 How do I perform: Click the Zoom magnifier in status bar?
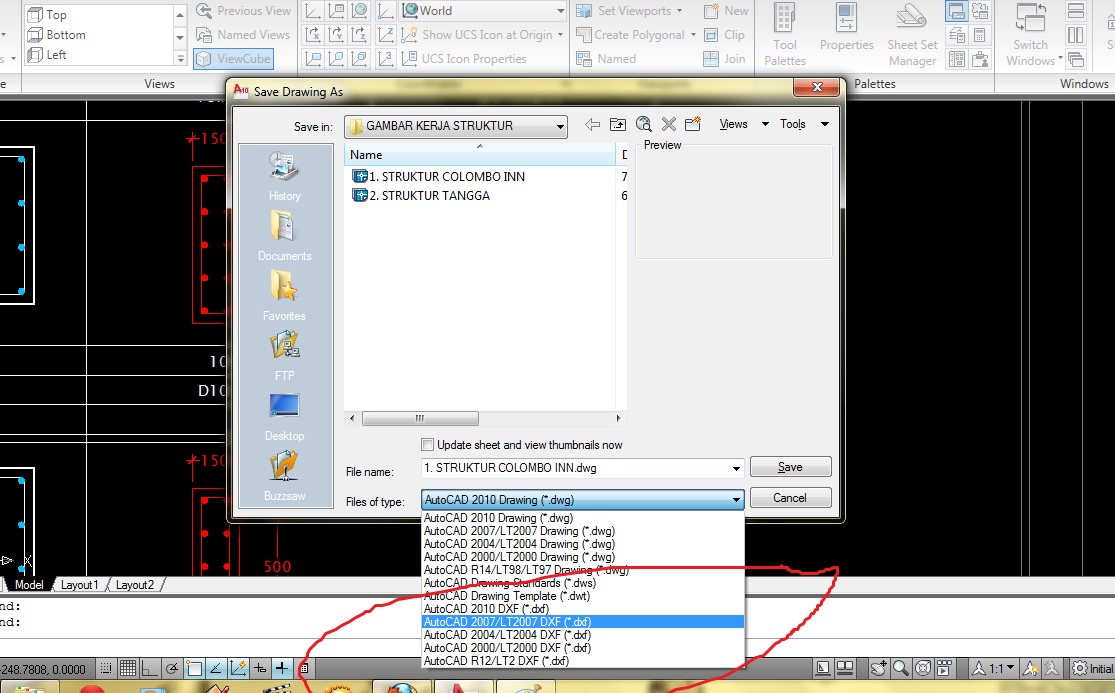[901, 668]
